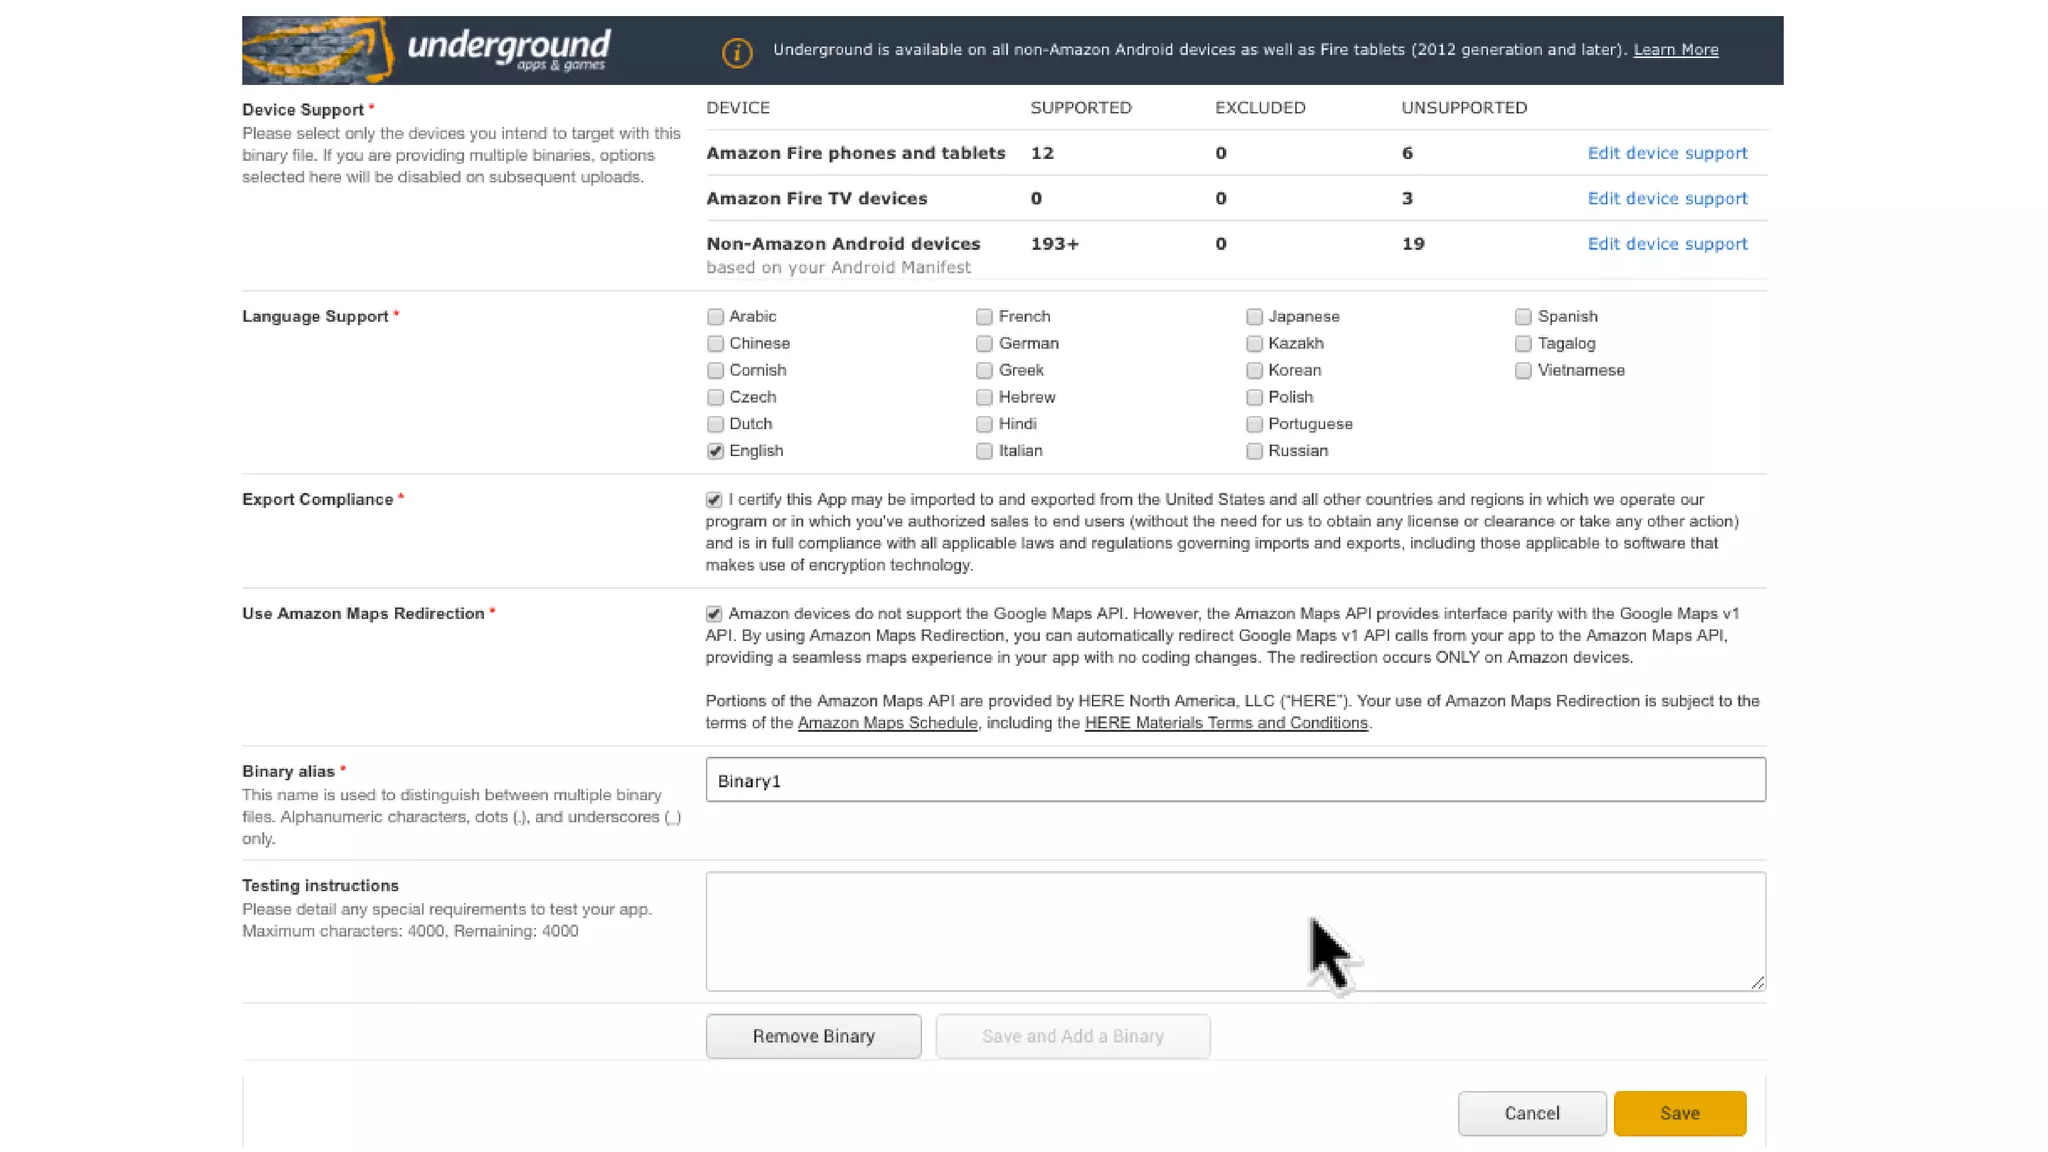Focus the Testing instructions text area
Viewport: 2048px width, 1152px height.
(x=1235, y=931)
